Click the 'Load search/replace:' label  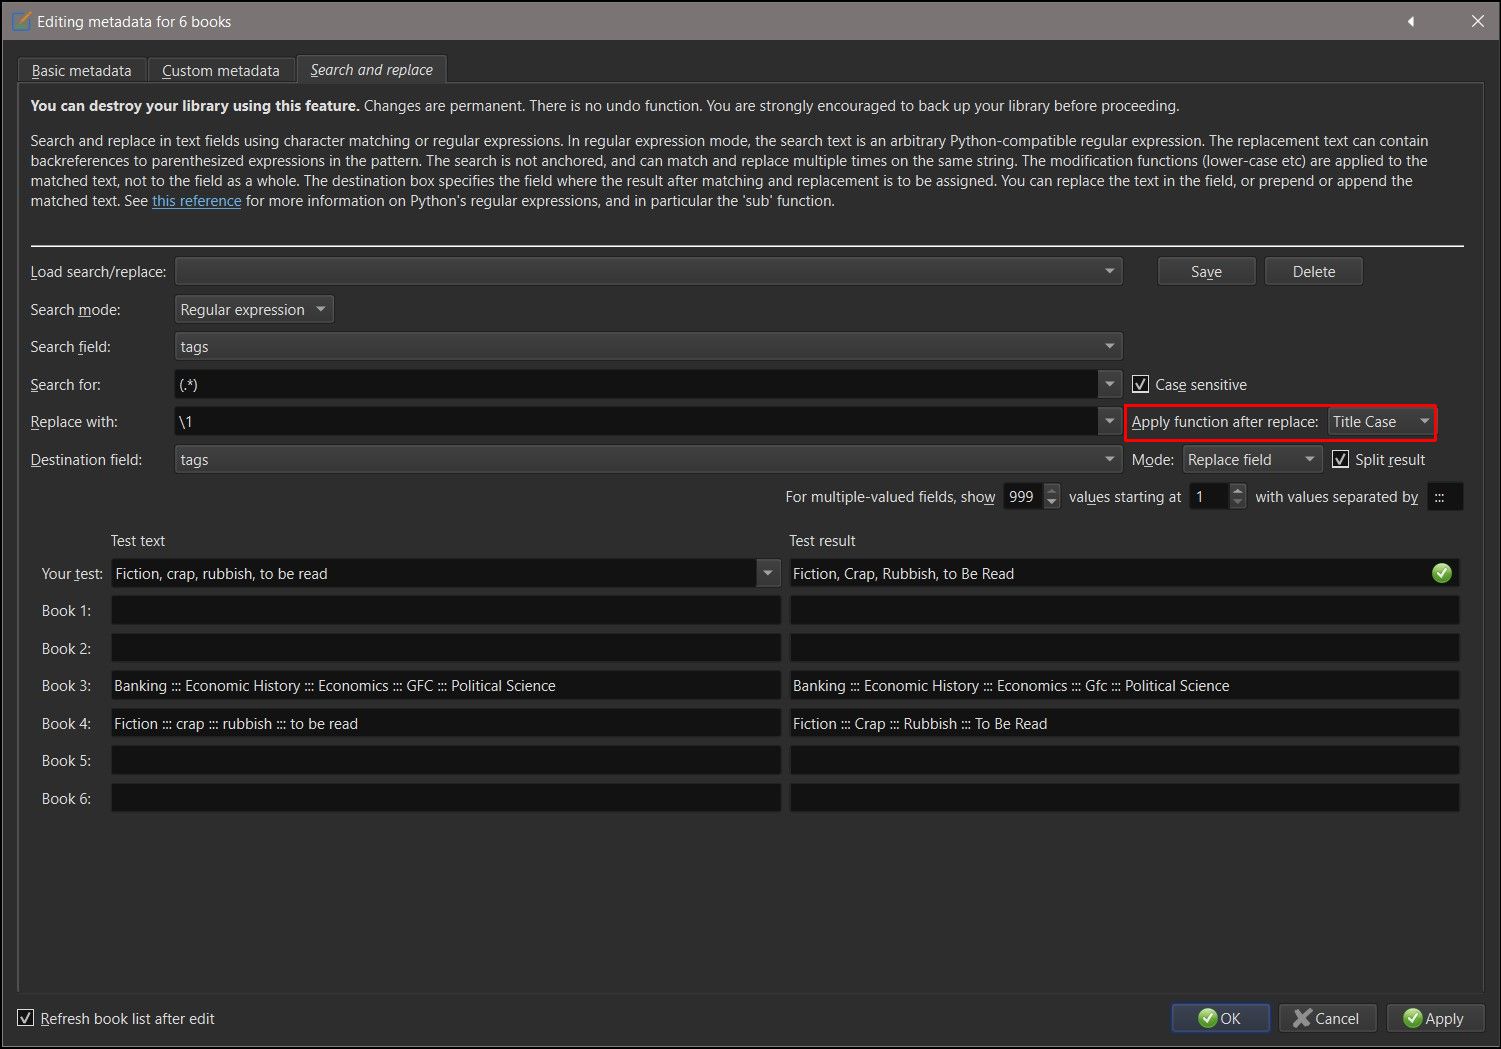pyautogui.click(x=98, y=272)
